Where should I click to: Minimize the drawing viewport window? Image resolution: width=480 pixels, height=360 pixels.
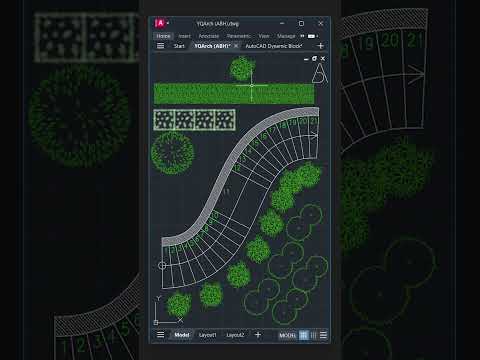pos(306,59)
